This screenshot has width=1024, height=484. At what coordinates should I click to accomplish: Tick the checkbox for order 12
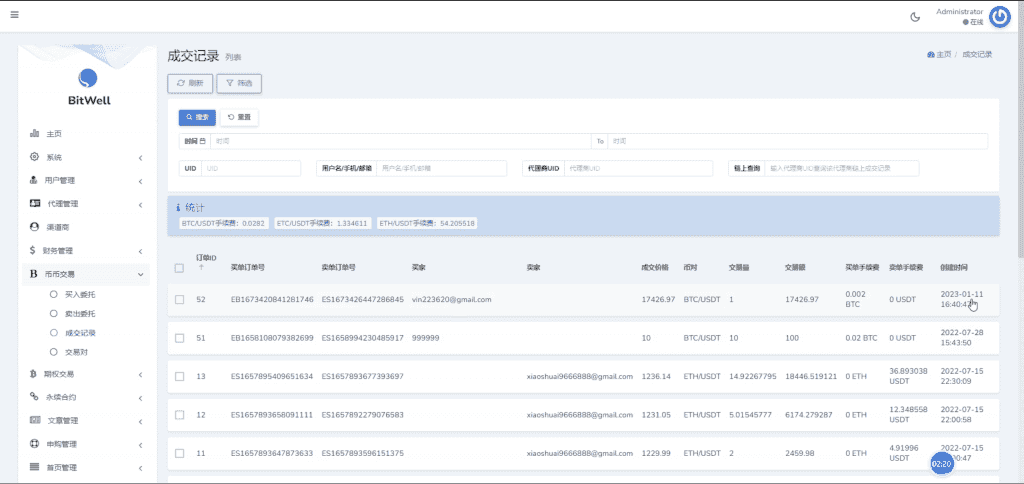click(180, 415)
